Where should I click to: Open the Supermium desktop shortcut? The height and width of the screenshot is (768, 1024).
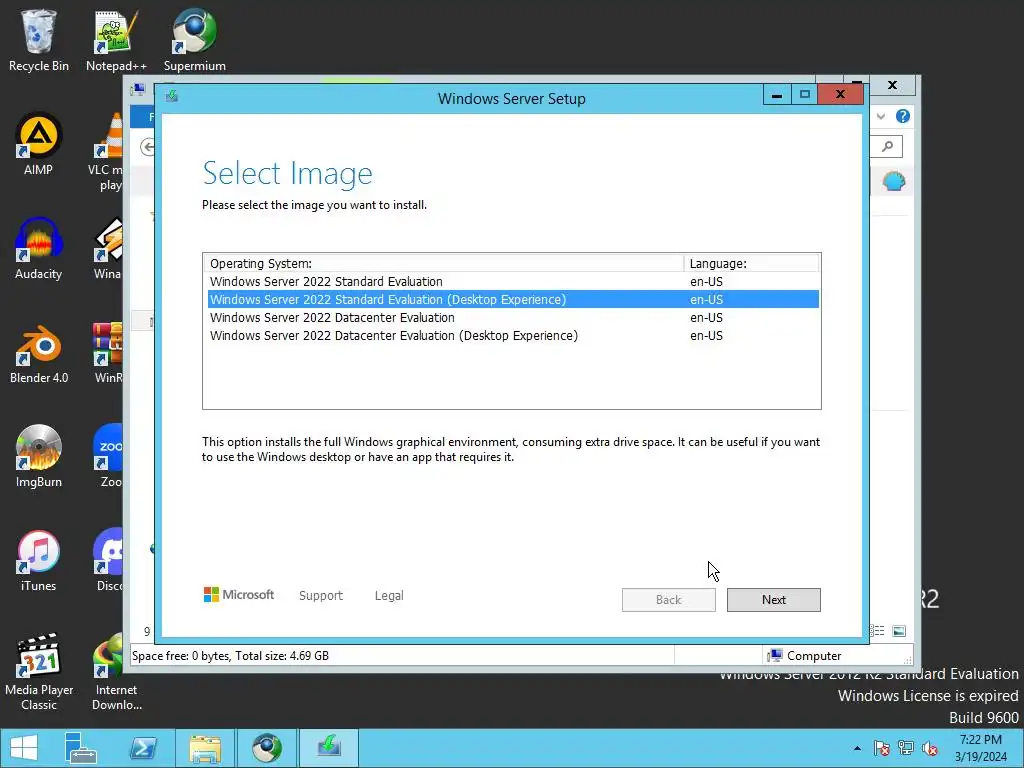(x=195, y=40)
